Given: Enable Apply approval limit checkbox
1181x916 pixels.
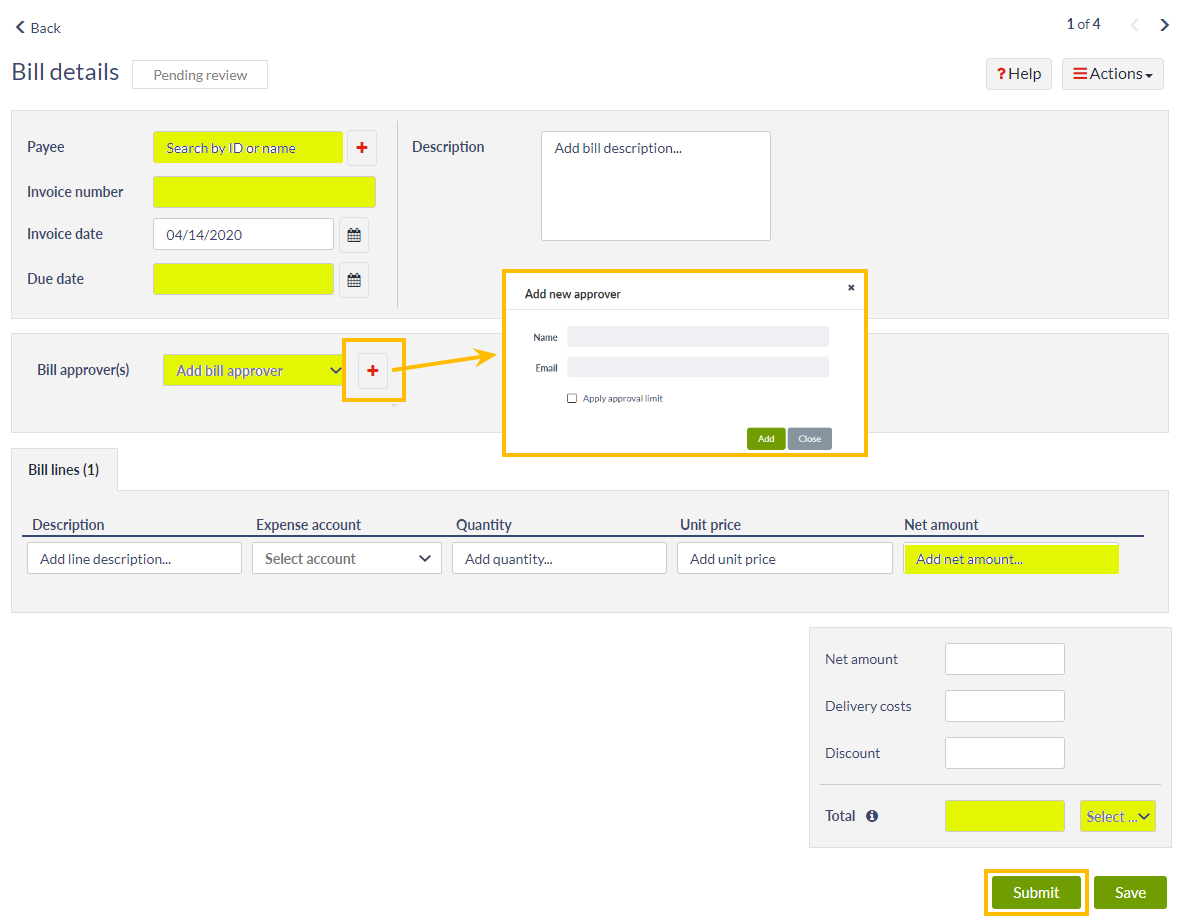Looking at the screenshot, I should pyautogui.click(x=572, y=398).
